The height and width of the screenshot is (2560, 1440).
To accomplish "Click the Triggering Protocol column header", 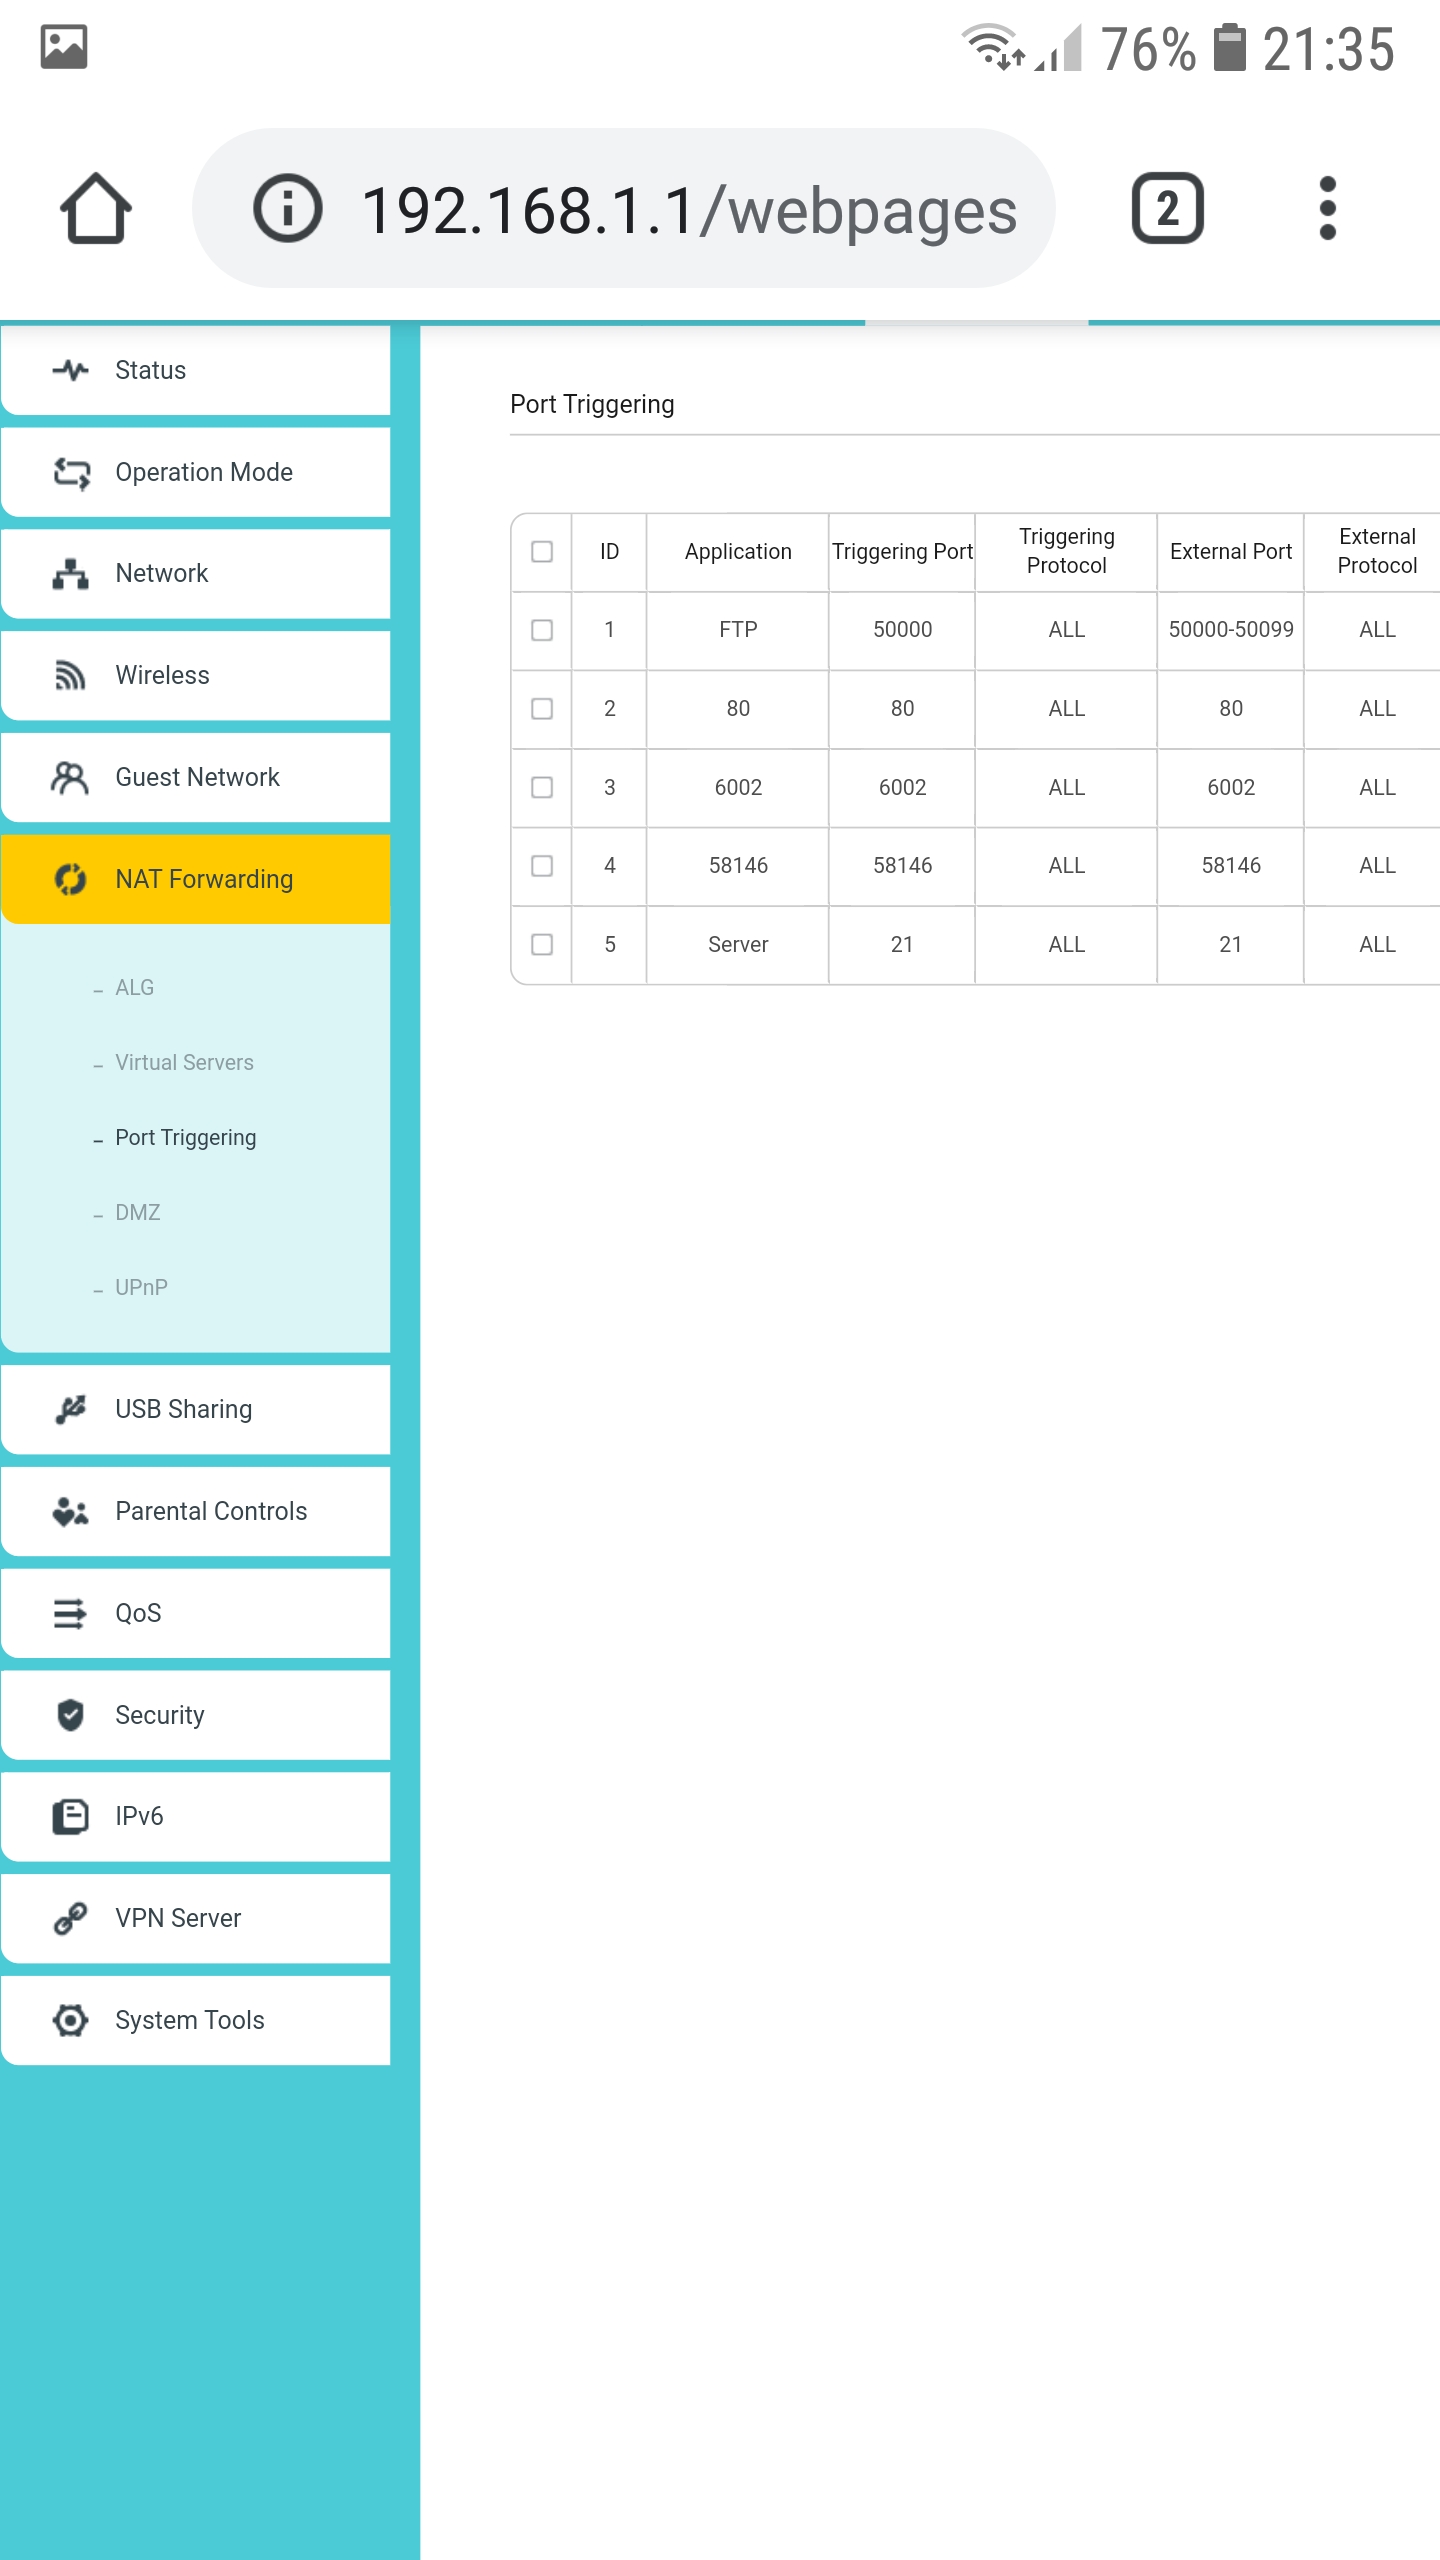I will point(1066,552).
